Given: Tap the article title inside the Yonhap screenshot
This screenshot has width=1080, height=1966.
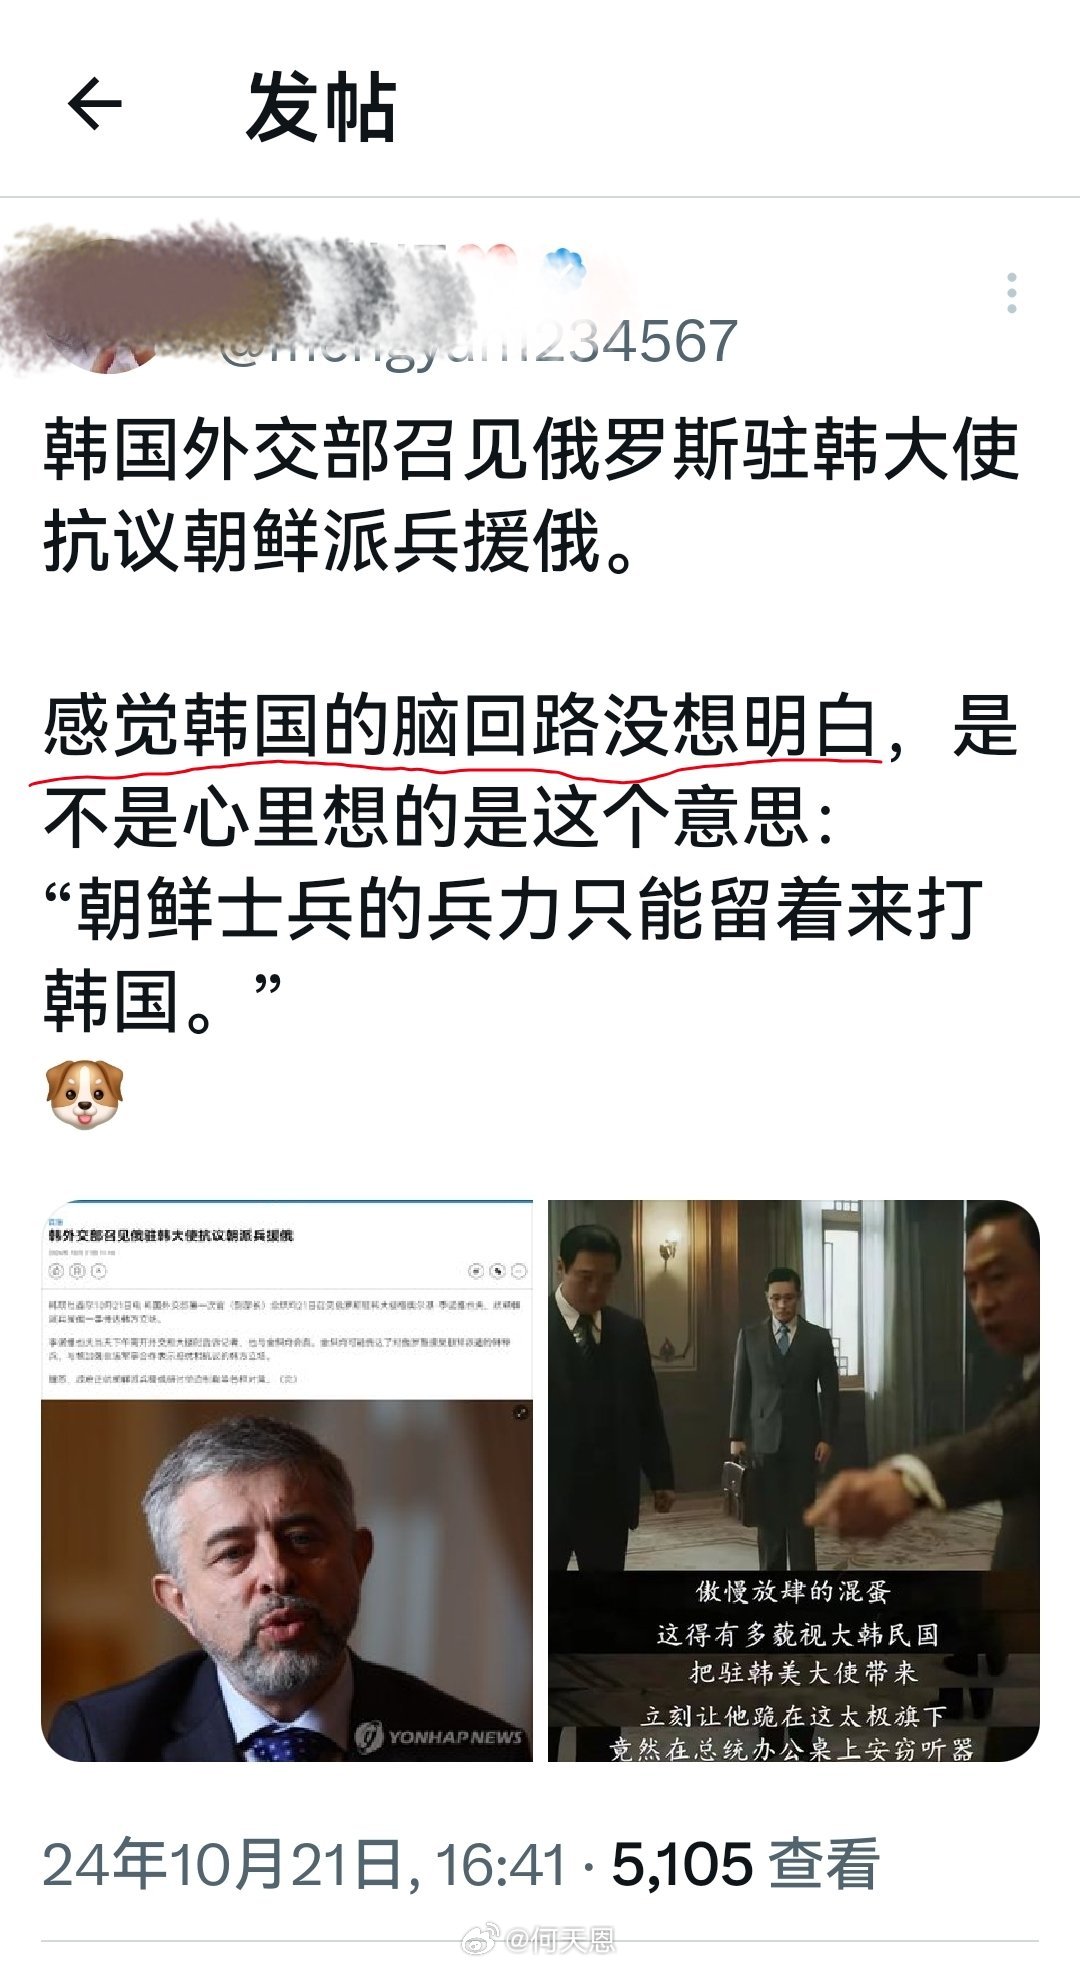Looking at the screenshot, I should point(171,1236).
